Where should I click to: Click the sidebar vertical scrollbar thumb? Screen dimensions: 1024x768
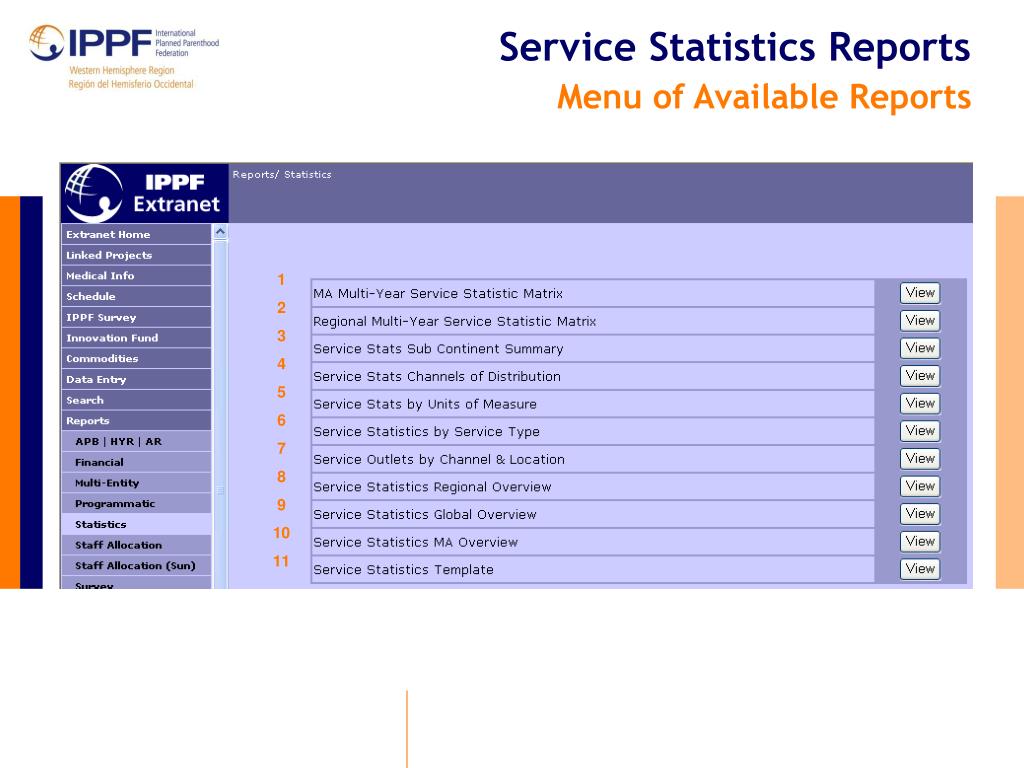[x=220, y=414]
